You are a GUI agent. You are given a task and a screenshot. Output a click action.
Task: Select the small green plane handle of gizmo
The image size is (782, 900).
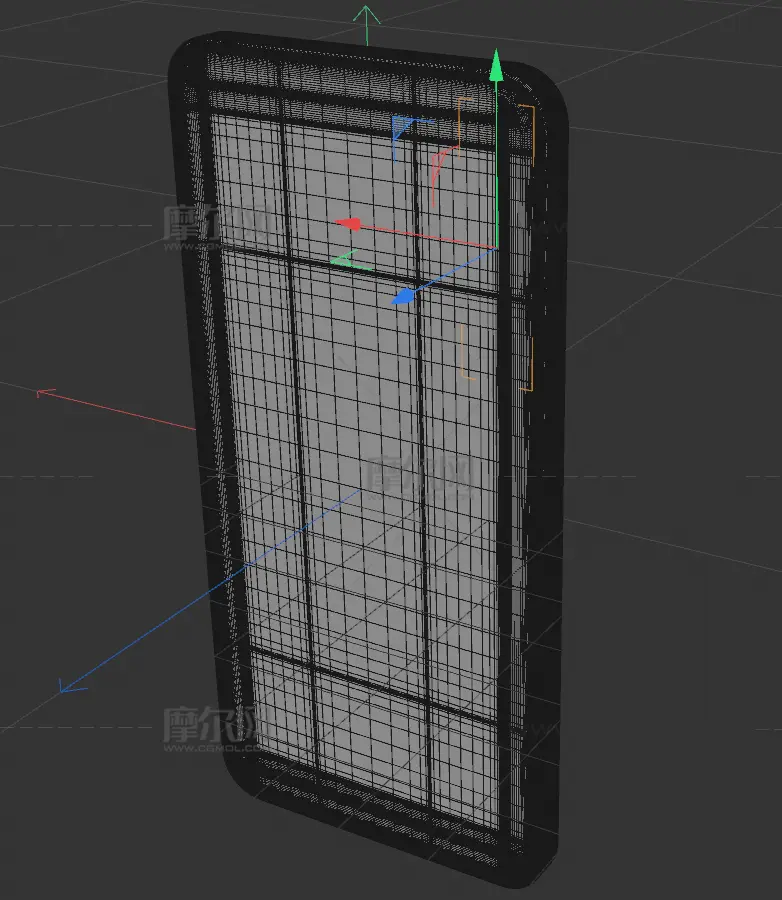point(345,261)
